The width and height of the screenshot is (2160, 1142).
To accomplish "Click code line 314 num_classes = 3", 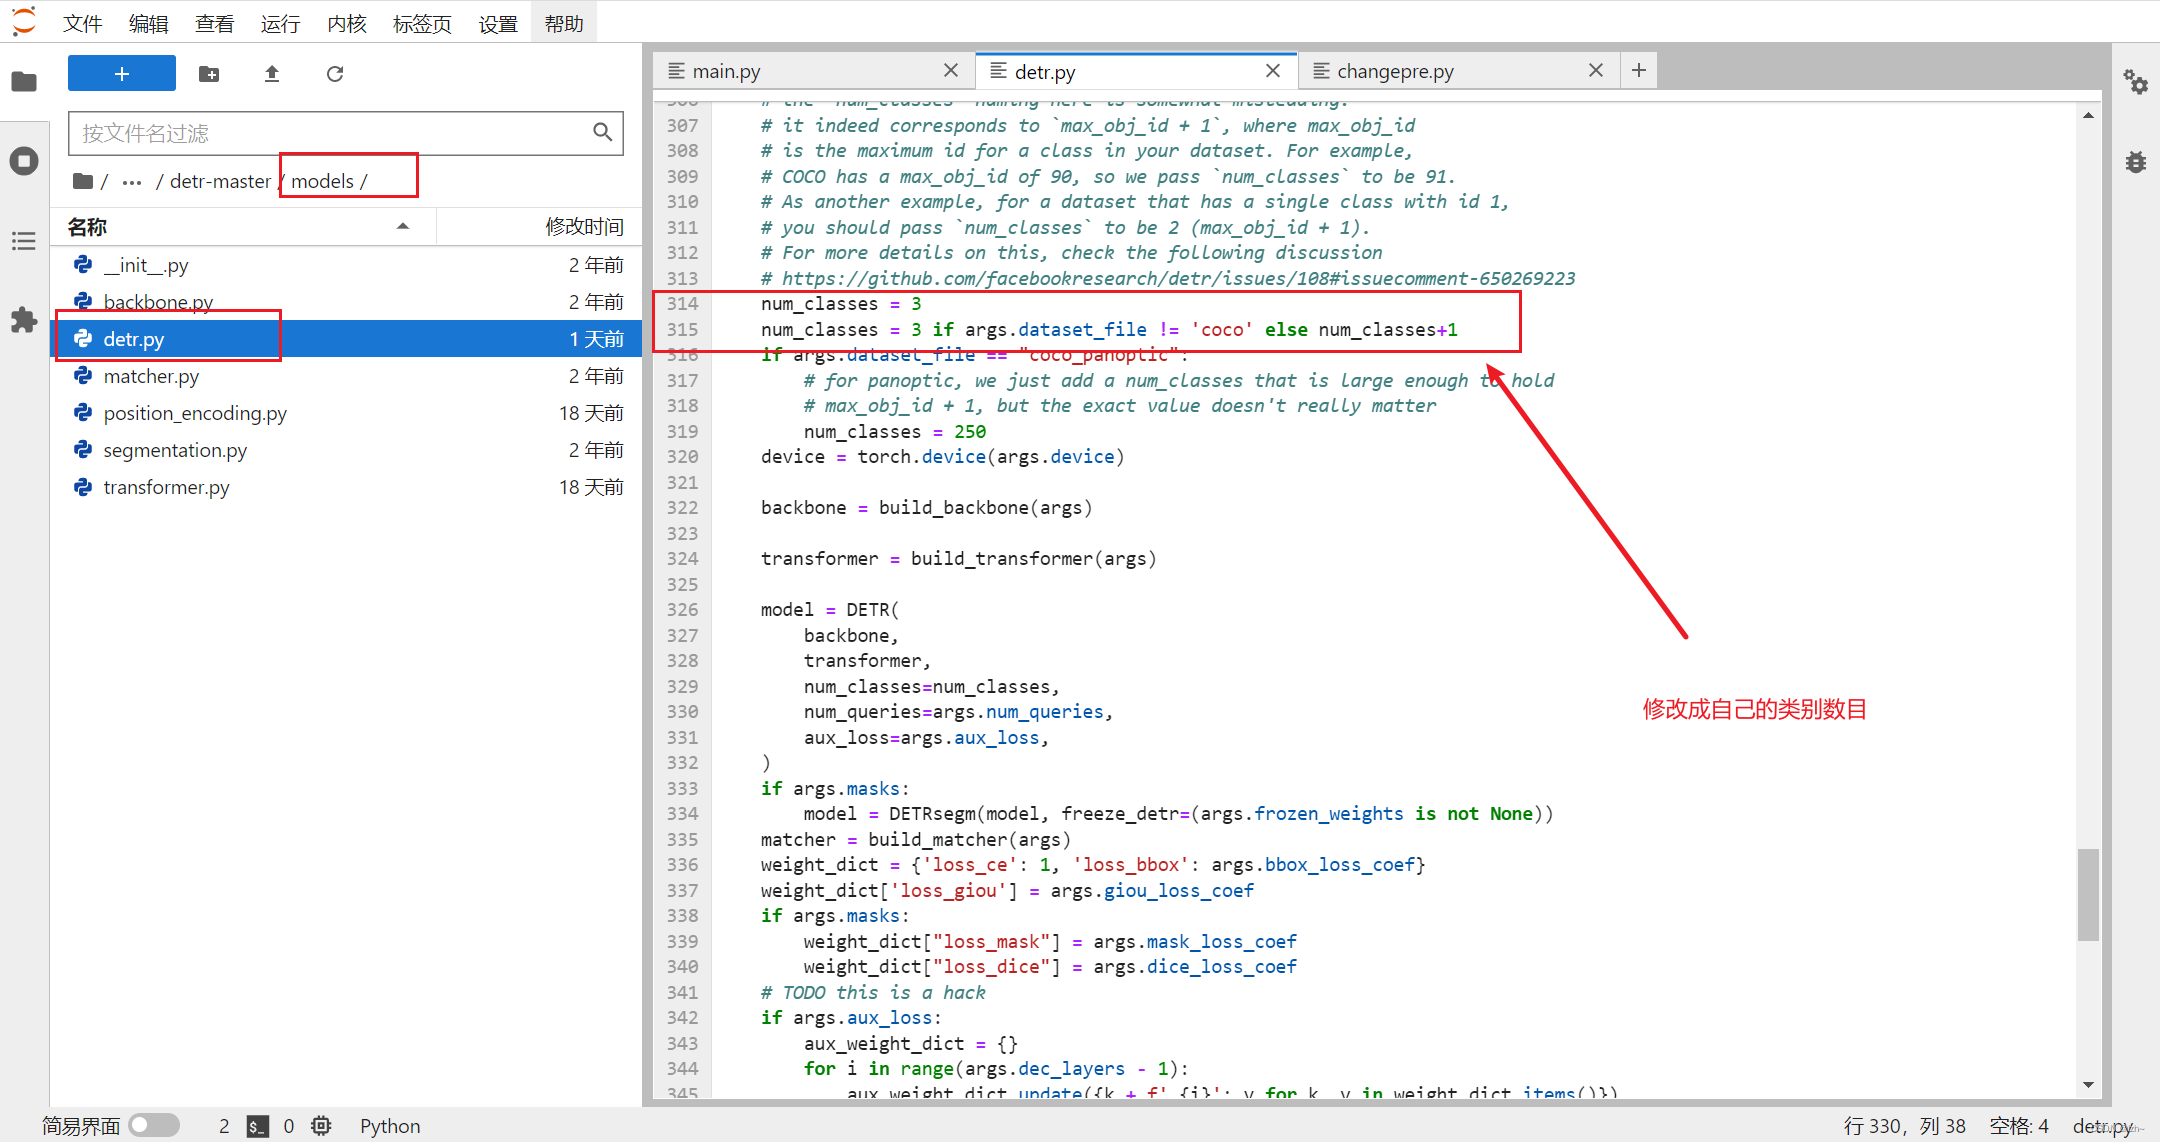I will pyautogui.click(x=841, y=304).
